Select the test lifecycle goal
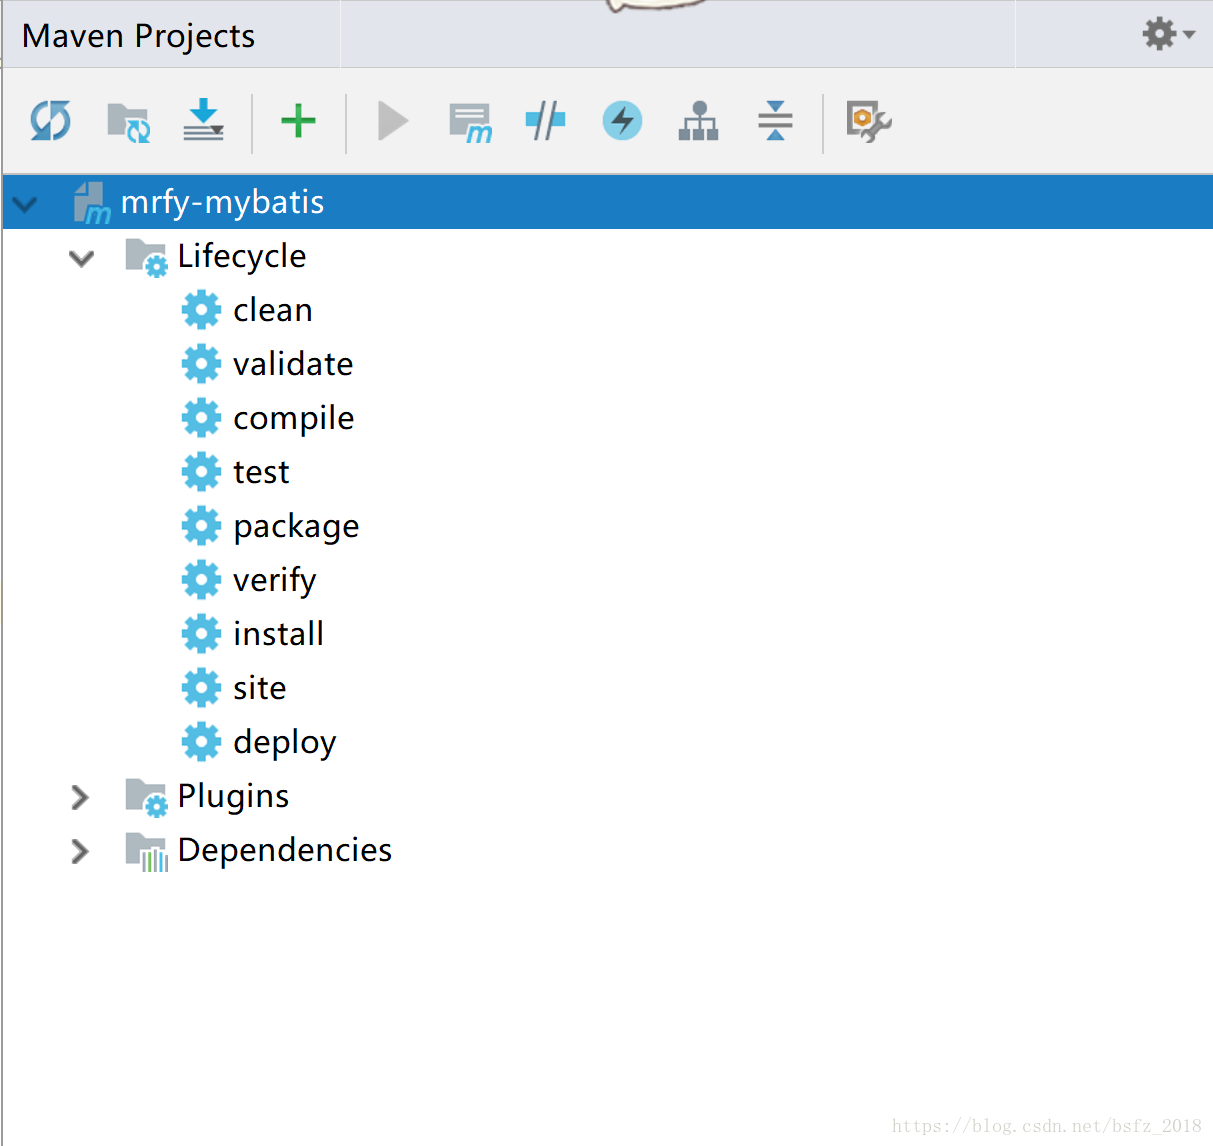 (x=261, y=472)
